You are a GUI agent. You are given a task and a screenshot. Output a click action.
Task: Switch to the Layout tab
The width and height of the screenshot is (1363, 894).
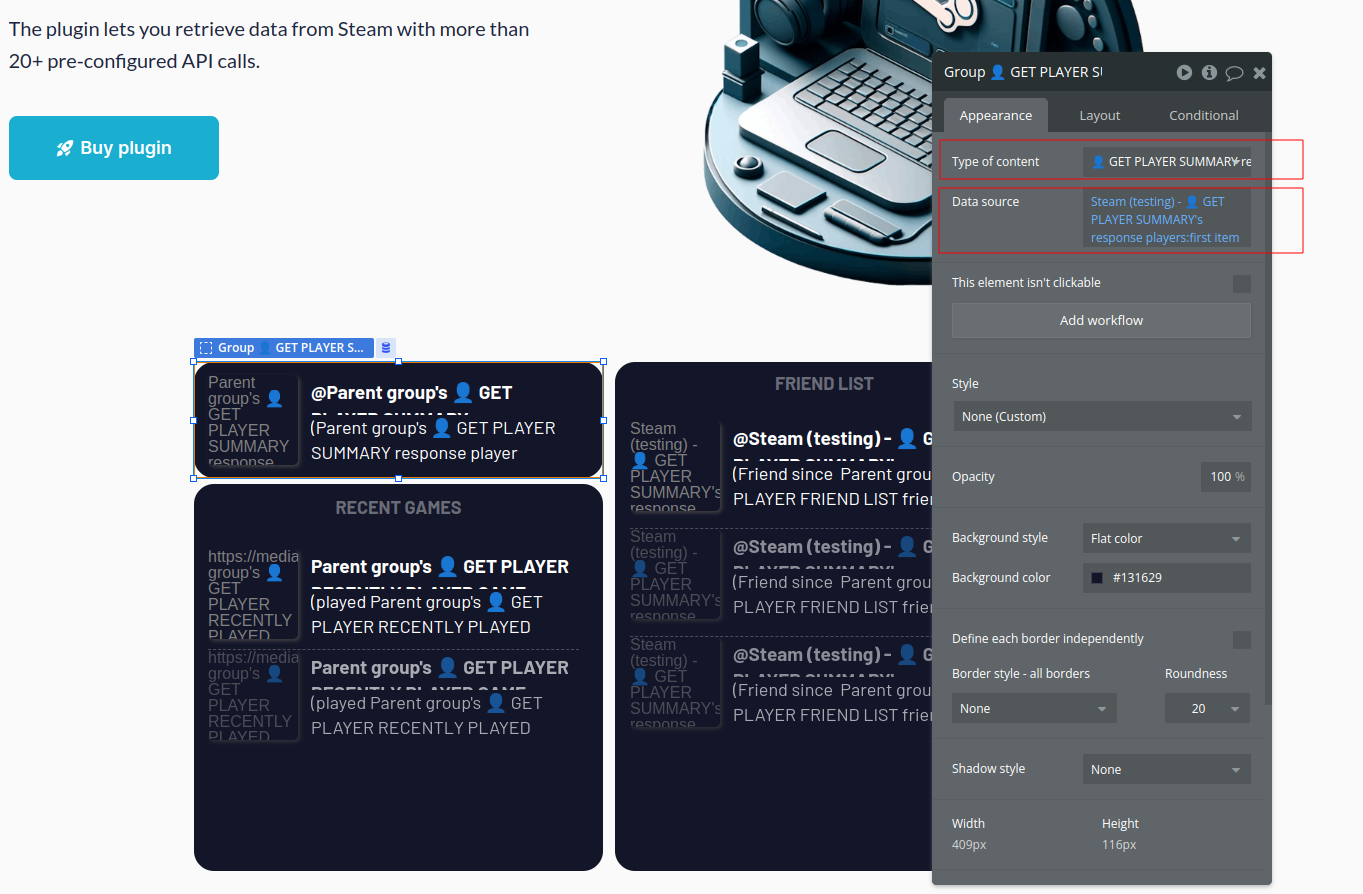[1099, 115]
